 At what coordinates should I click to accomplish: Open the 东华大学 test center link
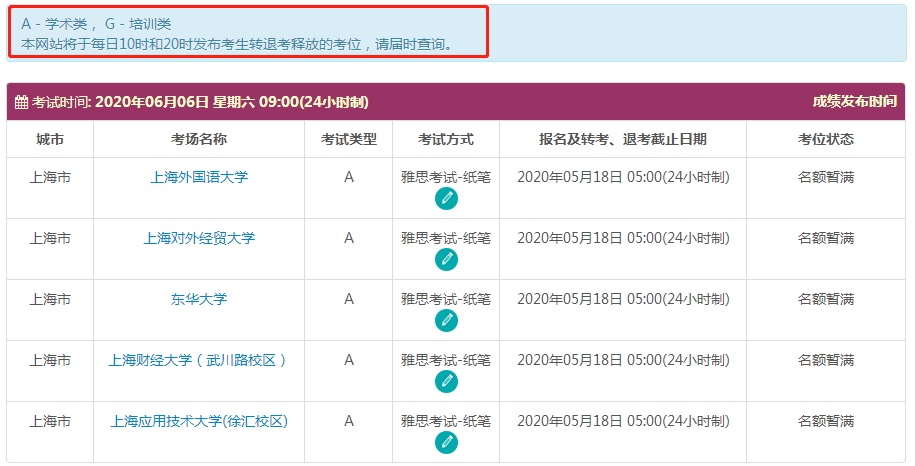point(199,299)
